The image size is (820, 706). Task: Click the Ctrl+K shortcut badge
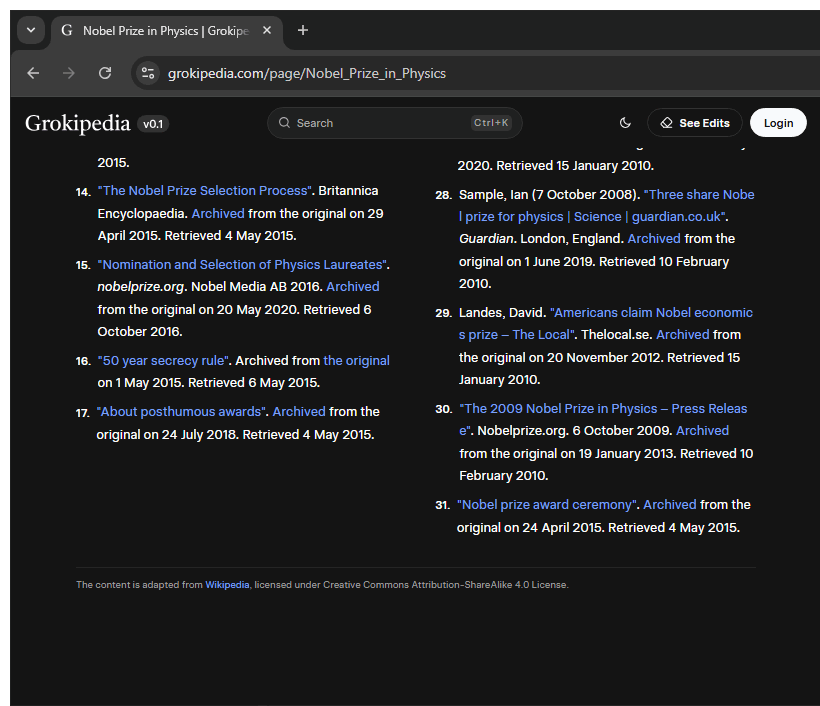click(x=491, y=123)
